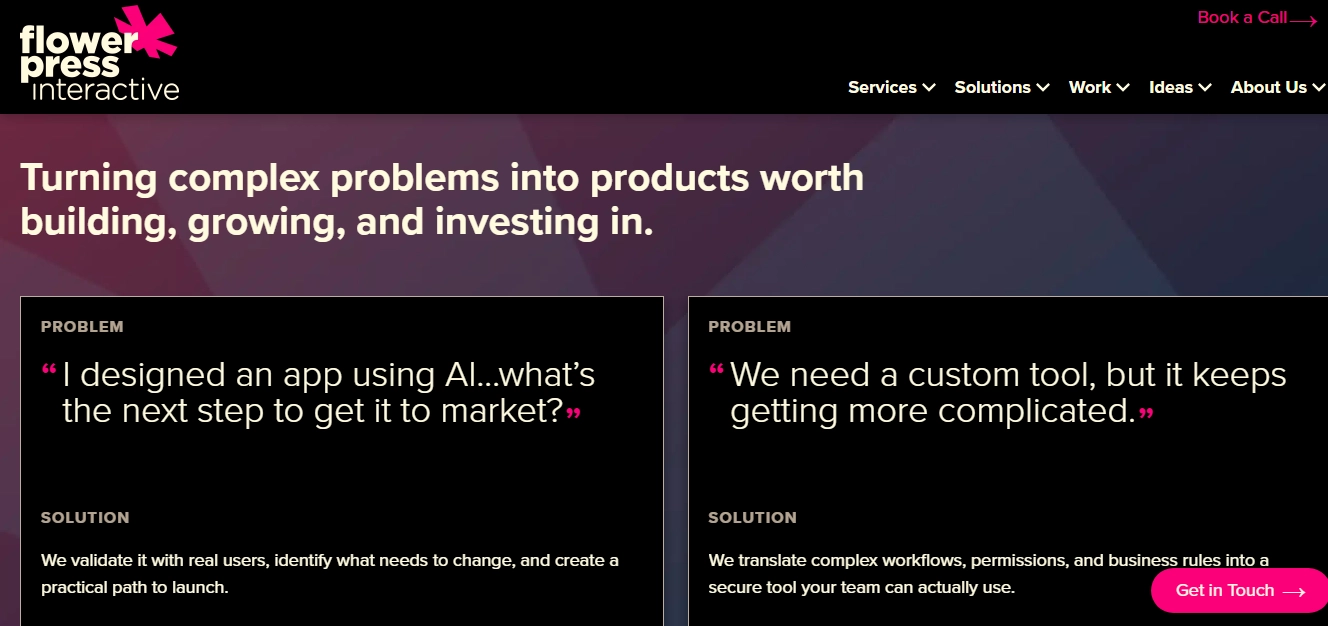Viewport: 1328px width, 626px height.
Task: Open the Solutions navigation menu
Action: (1002, 87)
